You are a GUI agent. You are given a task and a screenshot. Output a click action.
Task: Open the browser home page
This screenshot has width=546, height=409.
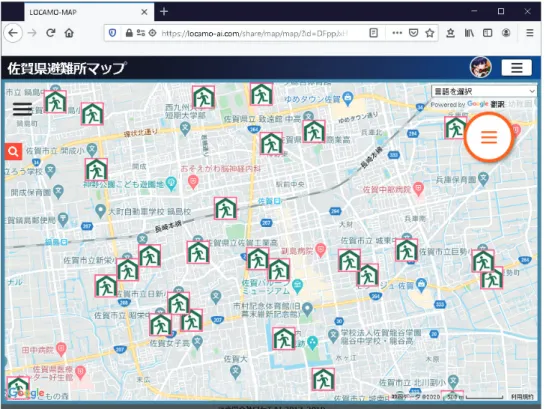[x=69, y=33]
